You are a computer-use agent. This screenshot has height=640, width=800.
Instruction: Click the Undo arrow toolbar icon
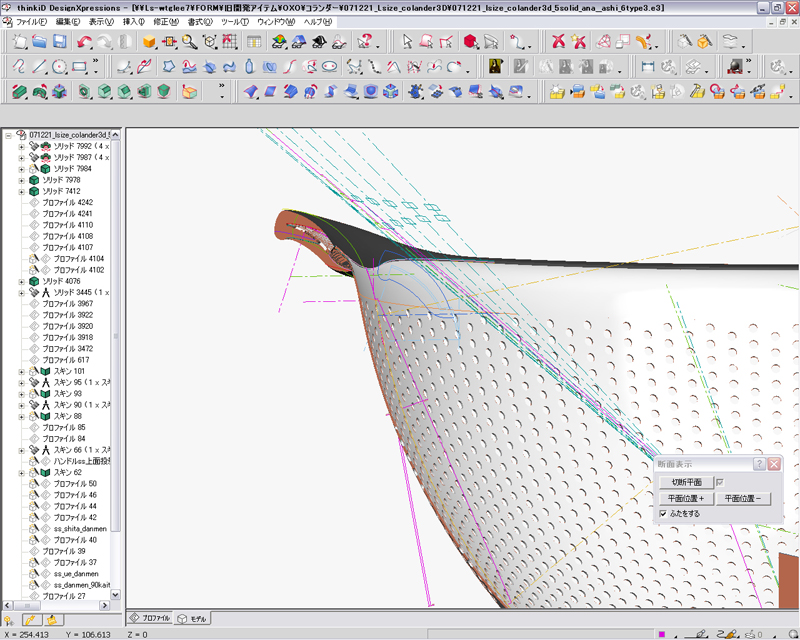pyautogui.click(x=84, y=41)
